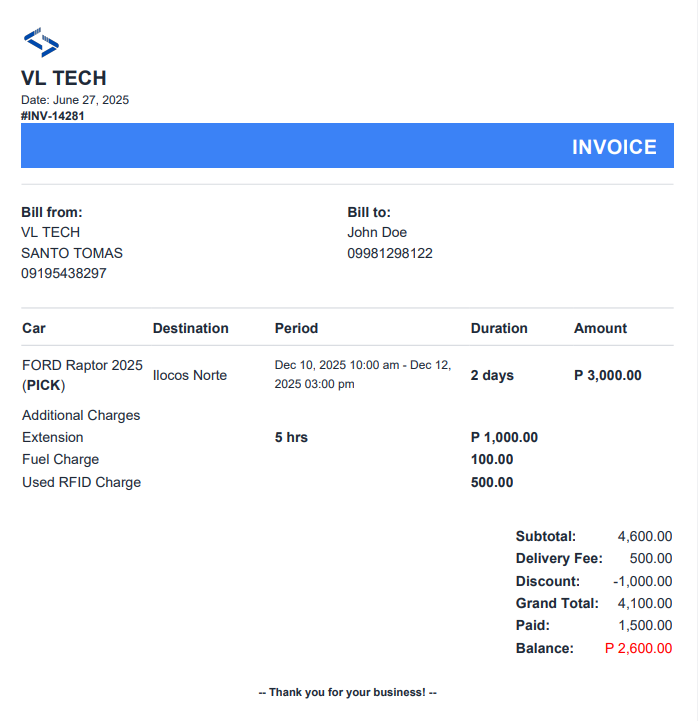Image resolution: width=698 pixels, height=721 pixels.
Task: Select the 'Used RFID Charge' label
Action: [x=81, y=482]
